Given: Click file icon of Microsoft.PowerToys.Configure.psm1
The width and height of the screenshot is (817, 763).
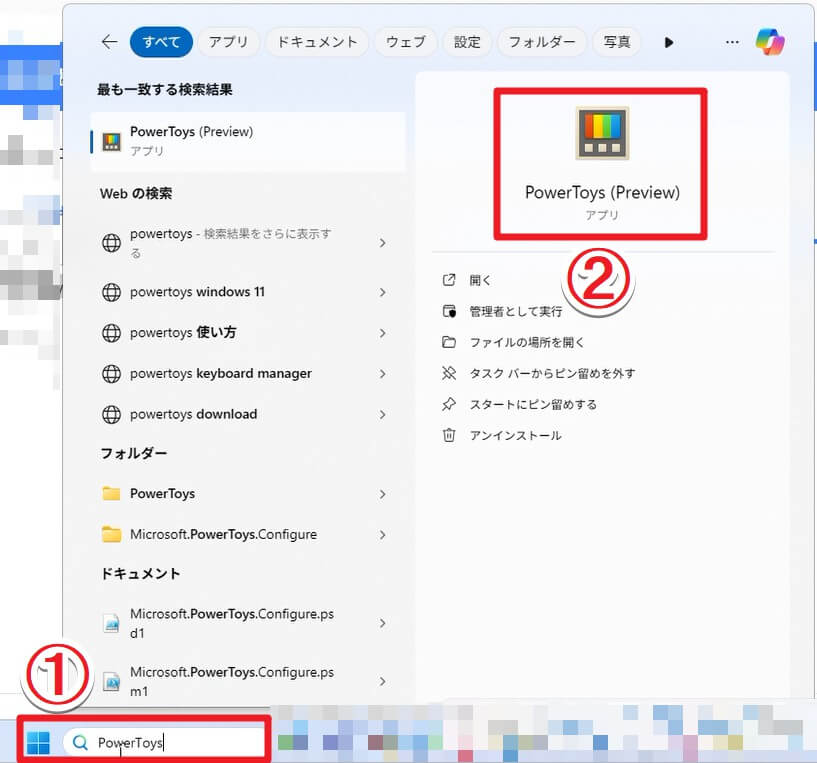Looking at the screenshot, I should tap(112, 682).
